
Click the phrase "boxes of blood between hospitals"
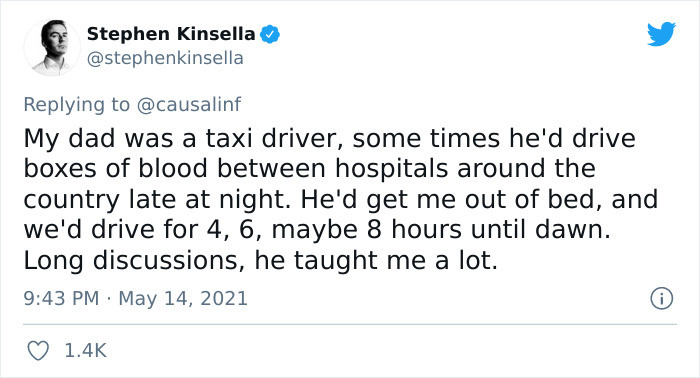tap(236, 169)
